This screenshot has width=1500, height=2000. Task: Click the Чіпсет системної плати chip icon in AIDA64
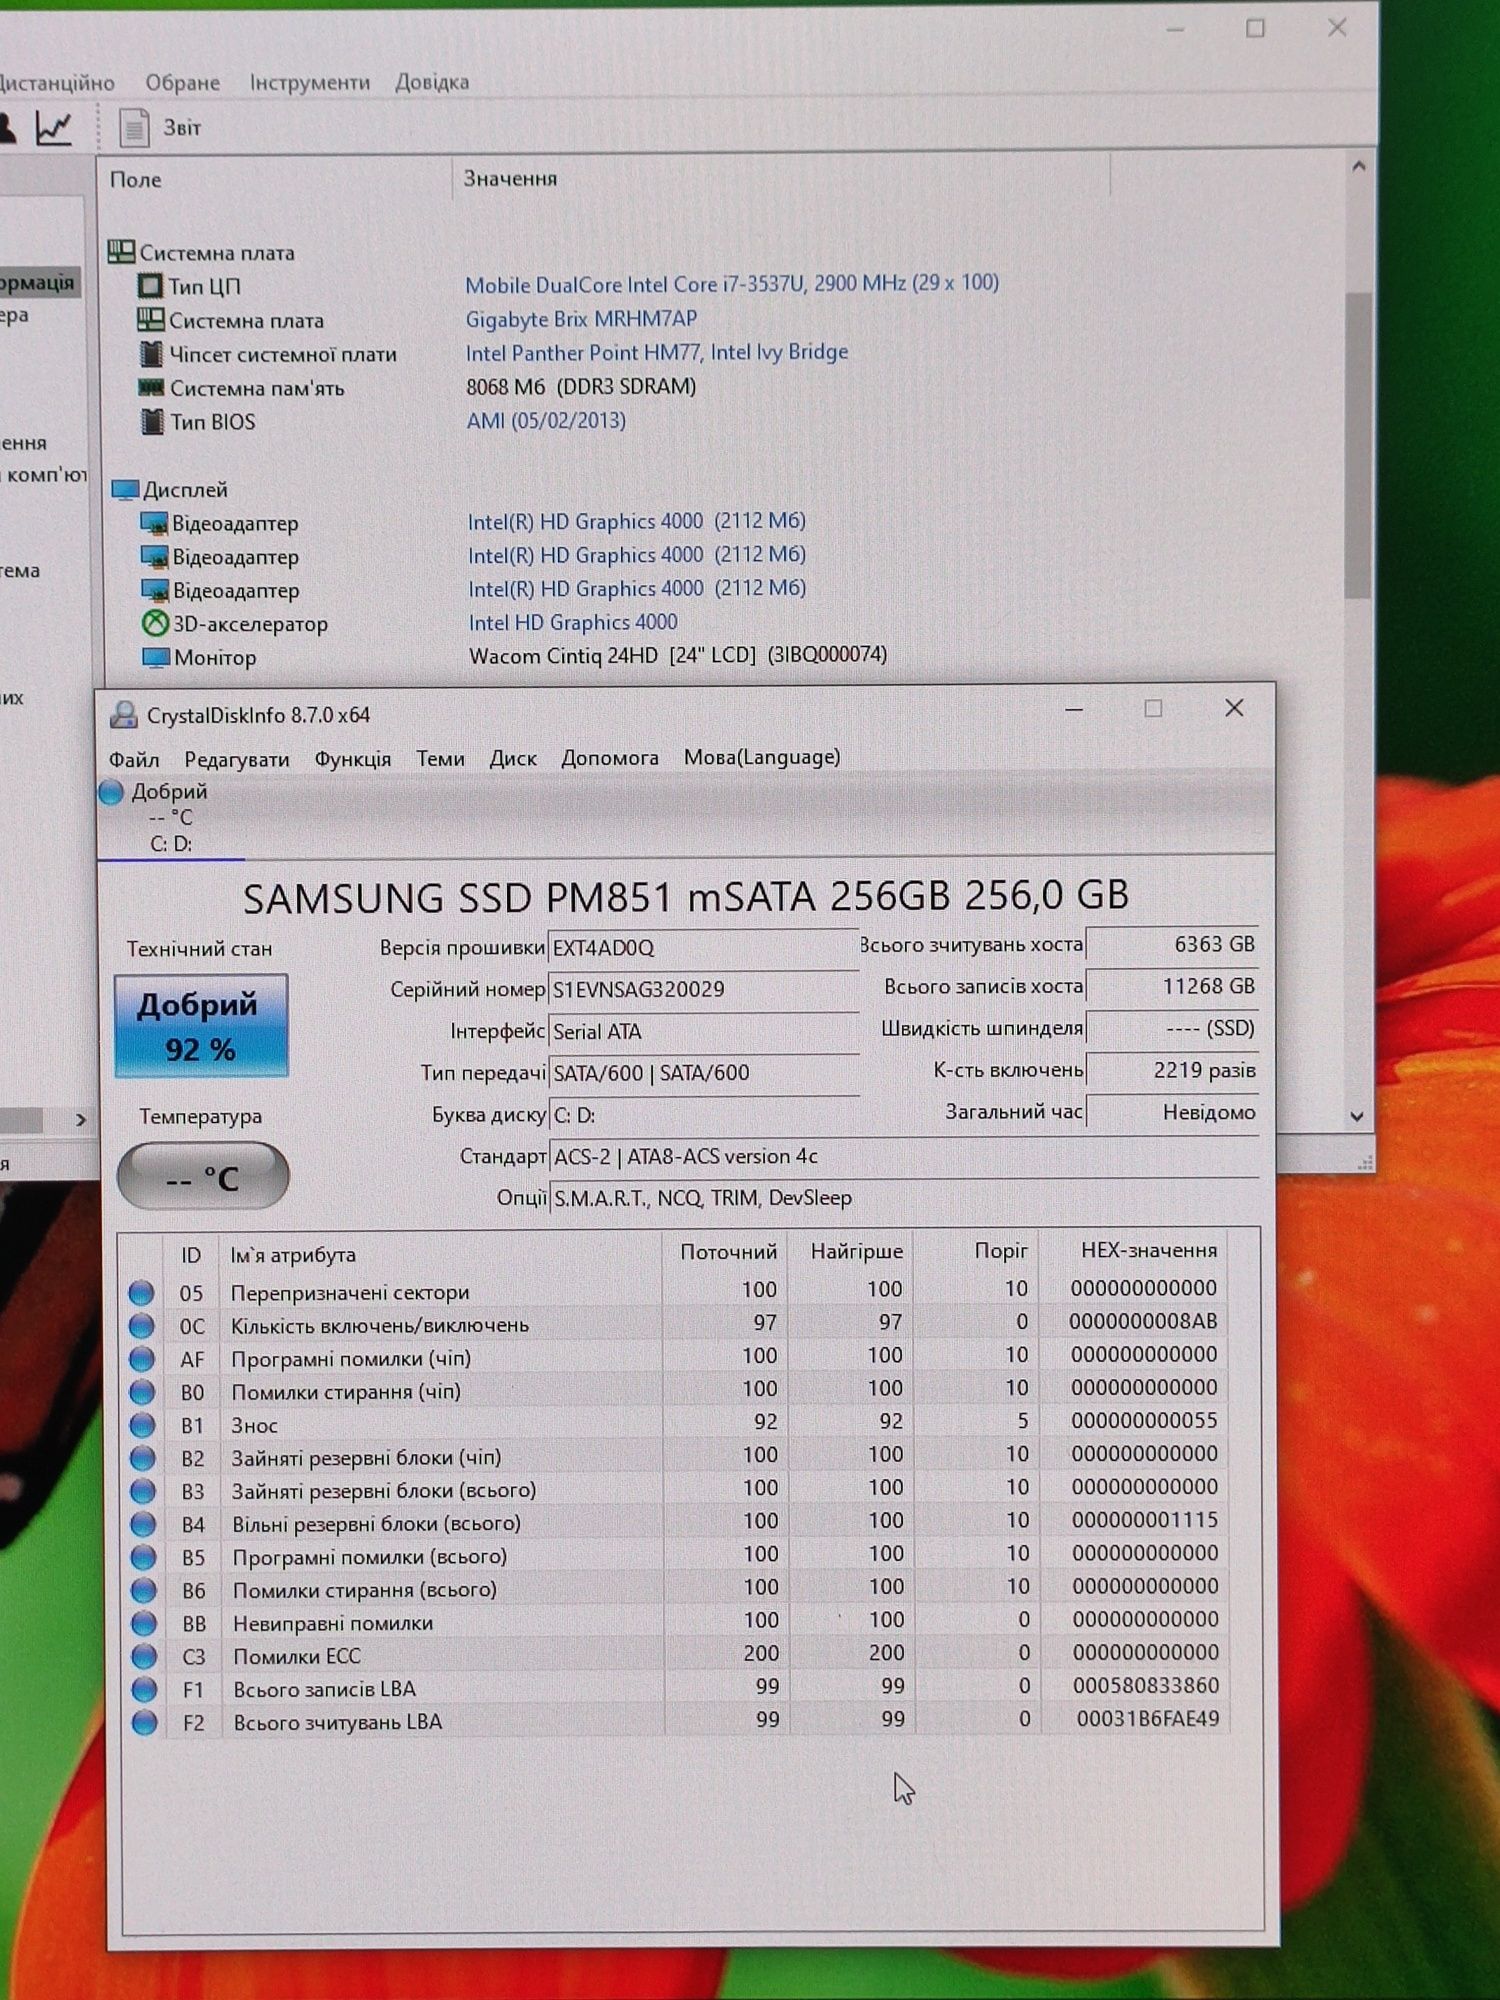pos(151,354)
